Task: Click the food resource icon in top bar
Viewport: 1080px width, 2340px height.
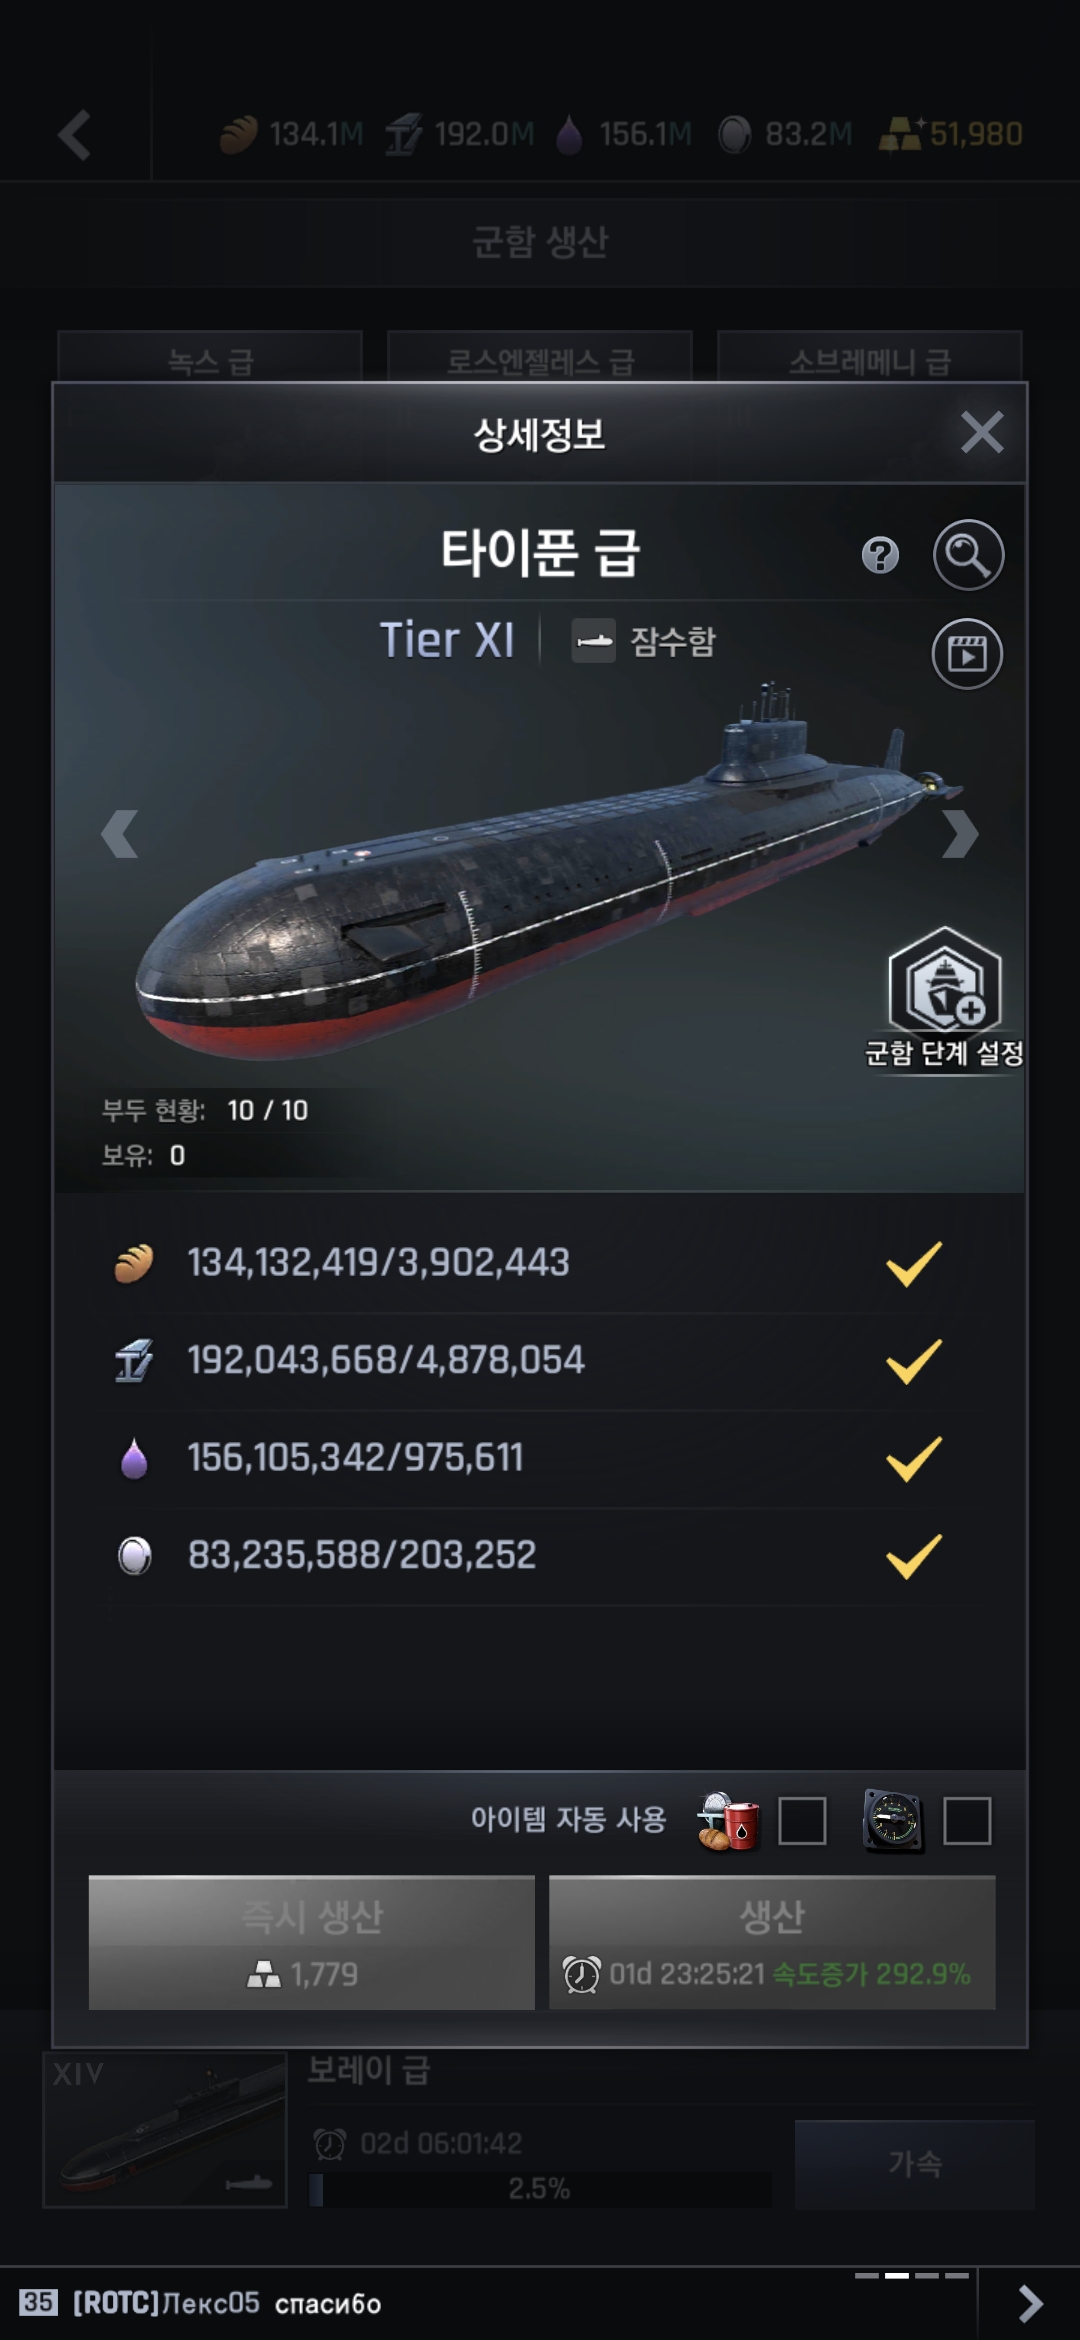Action: click(x=239, y=135)
